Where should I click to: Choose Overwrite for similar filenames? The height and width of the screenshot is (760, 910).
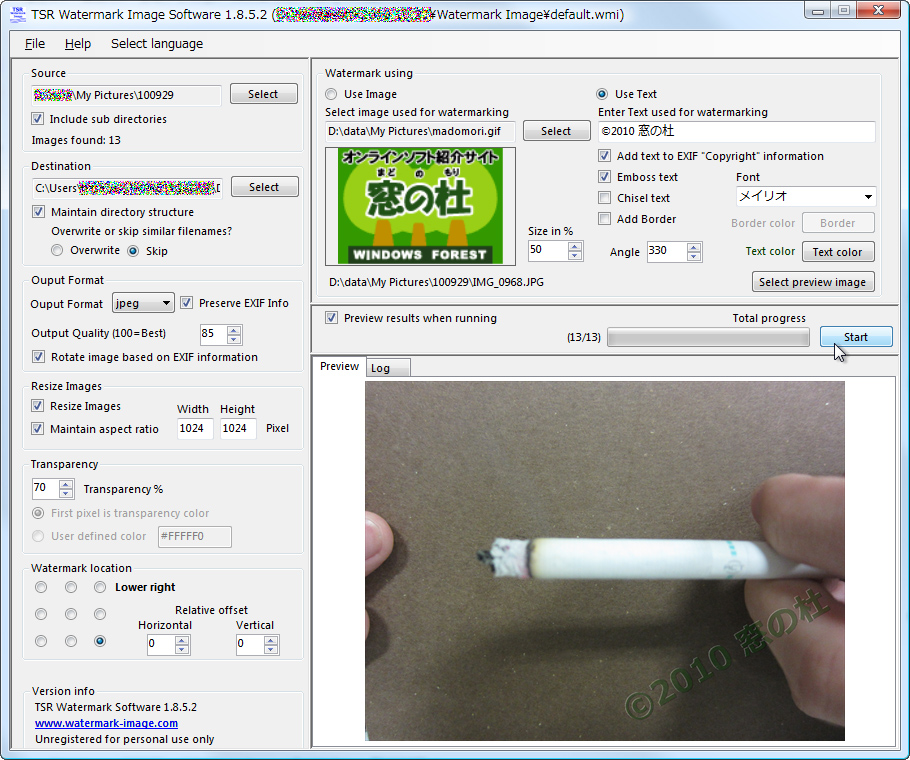(x=58, y=250)
